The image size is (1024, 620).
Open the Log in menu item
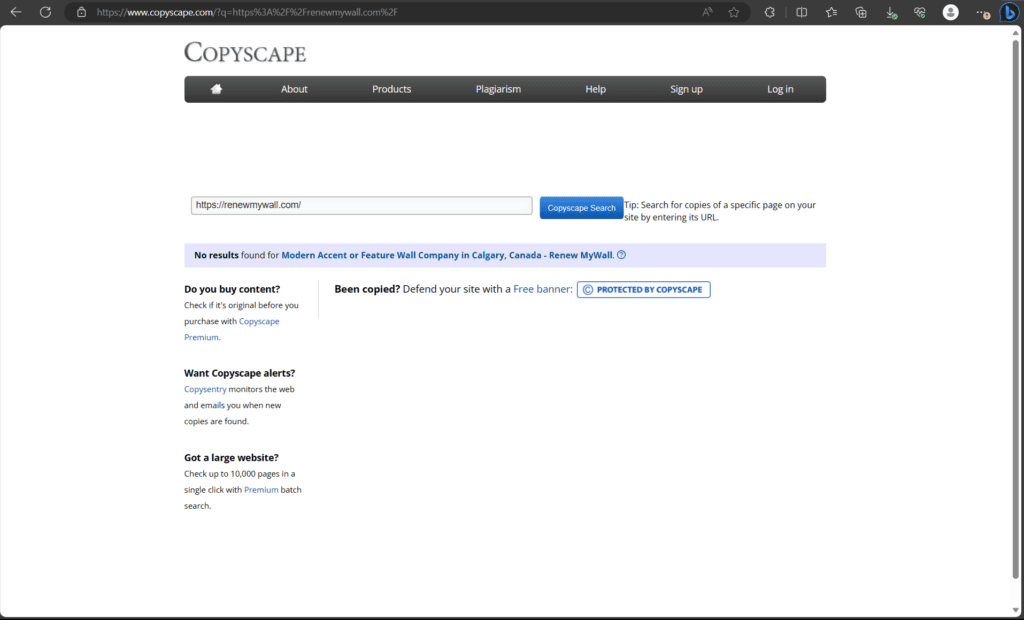[780, 89]
